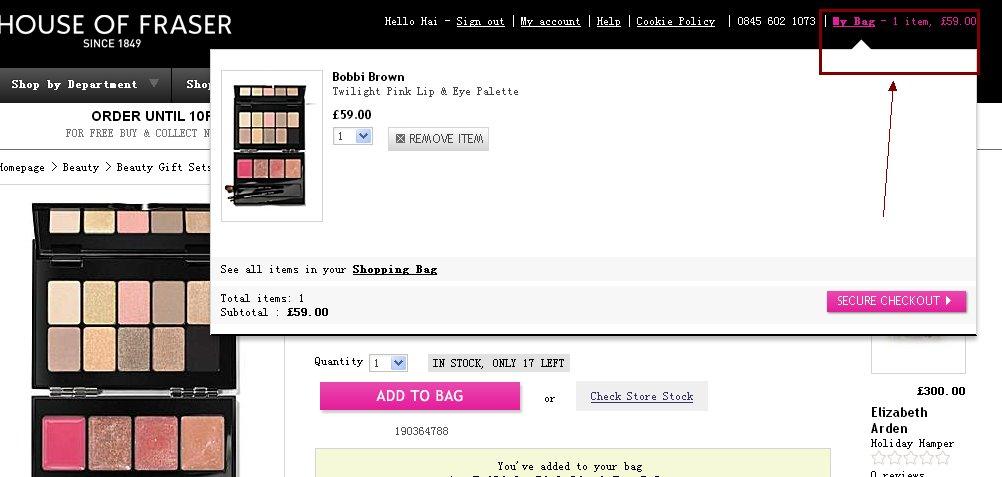Click the large palette product image
The width and height of the screenshot is (1002, 477).
[x=121, y=340]
